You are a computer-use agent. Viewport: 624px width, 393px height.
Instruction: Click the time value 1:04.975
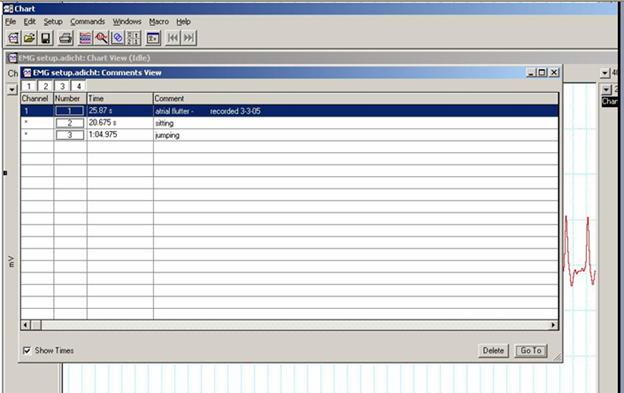(103, 134)
